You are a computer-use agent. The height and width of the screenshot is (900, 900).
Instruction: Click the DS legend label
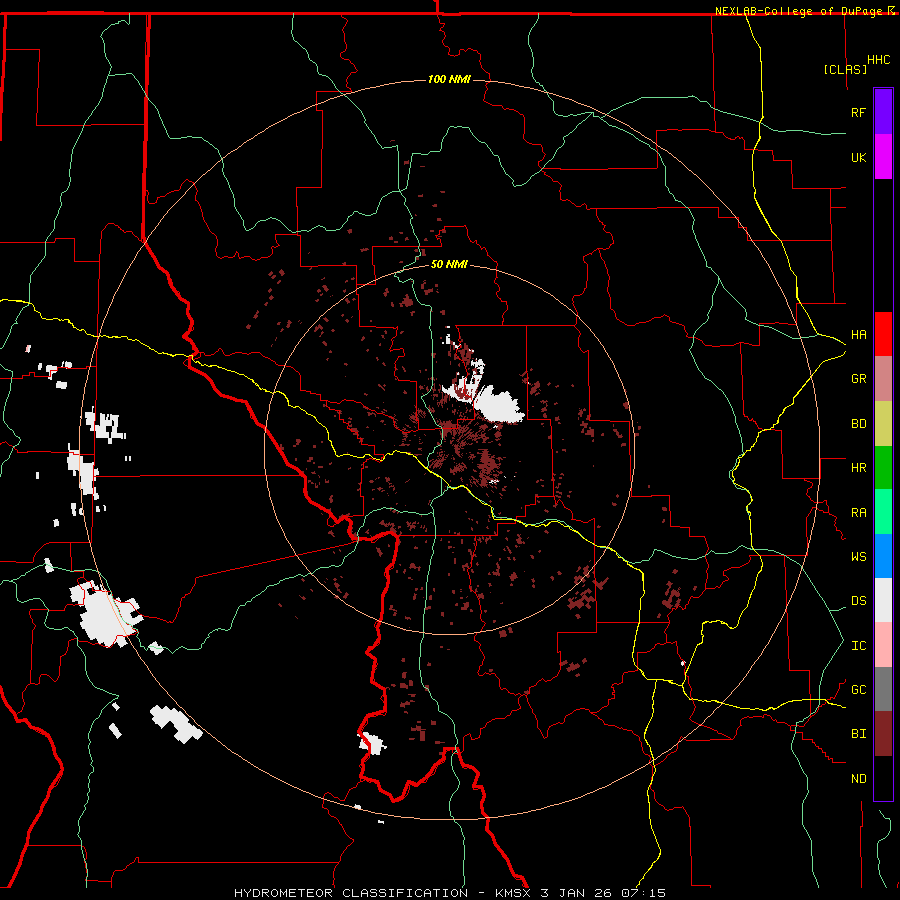point(858,601)
